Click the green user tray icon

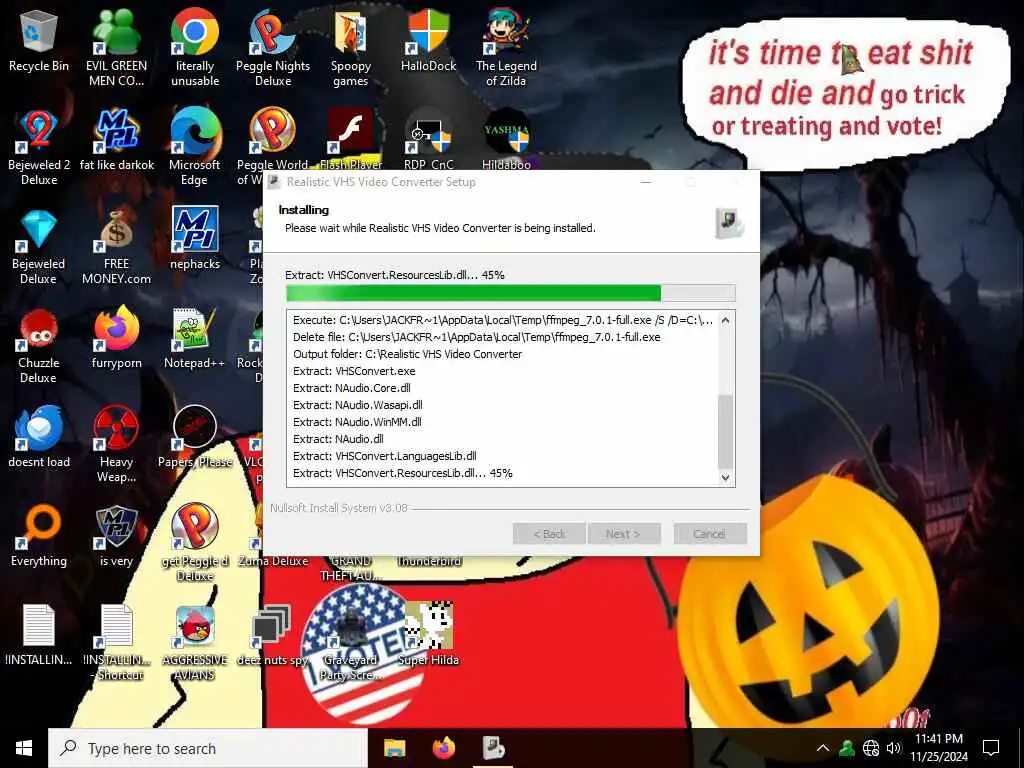click(x=847, y=748)
